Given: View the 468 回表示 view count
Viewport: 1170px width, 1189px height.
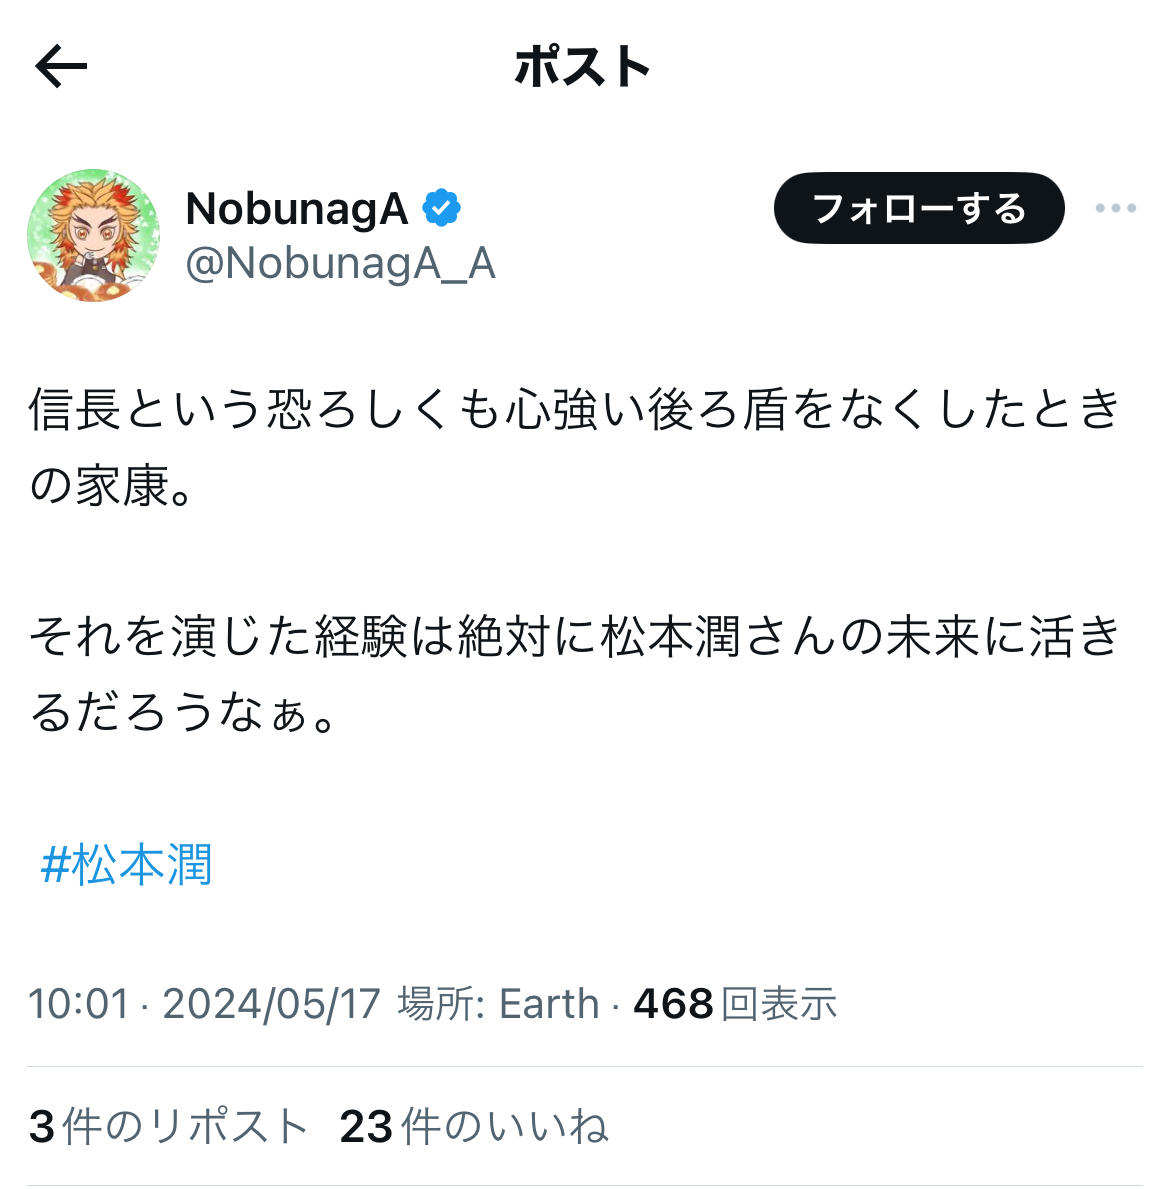Looking at the screenshot, I should click(x=735, y=1004).
